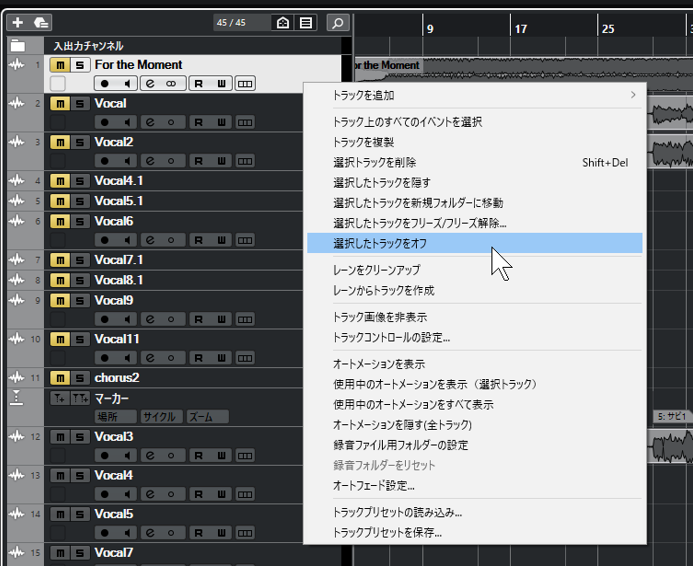
Task: Choose レーンをクリーンアップ menu entry
Action: (x=475, y=270)
